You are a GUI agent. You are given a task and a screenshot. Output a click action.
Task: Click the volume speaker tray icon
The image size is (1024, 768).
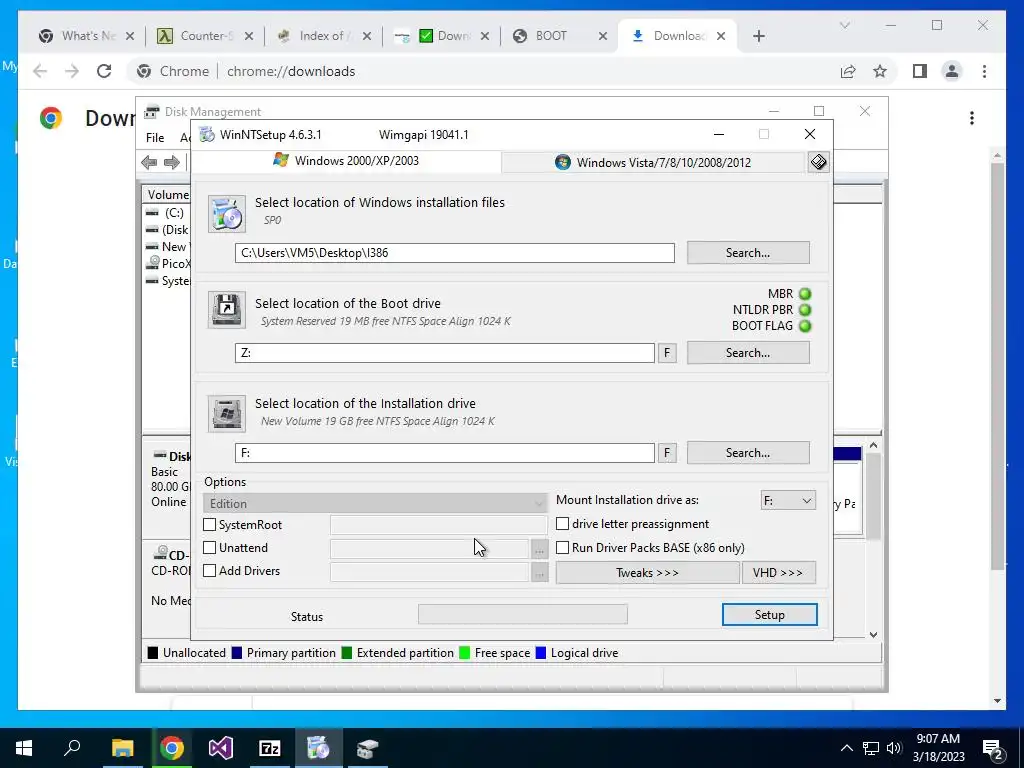point(894,748)
